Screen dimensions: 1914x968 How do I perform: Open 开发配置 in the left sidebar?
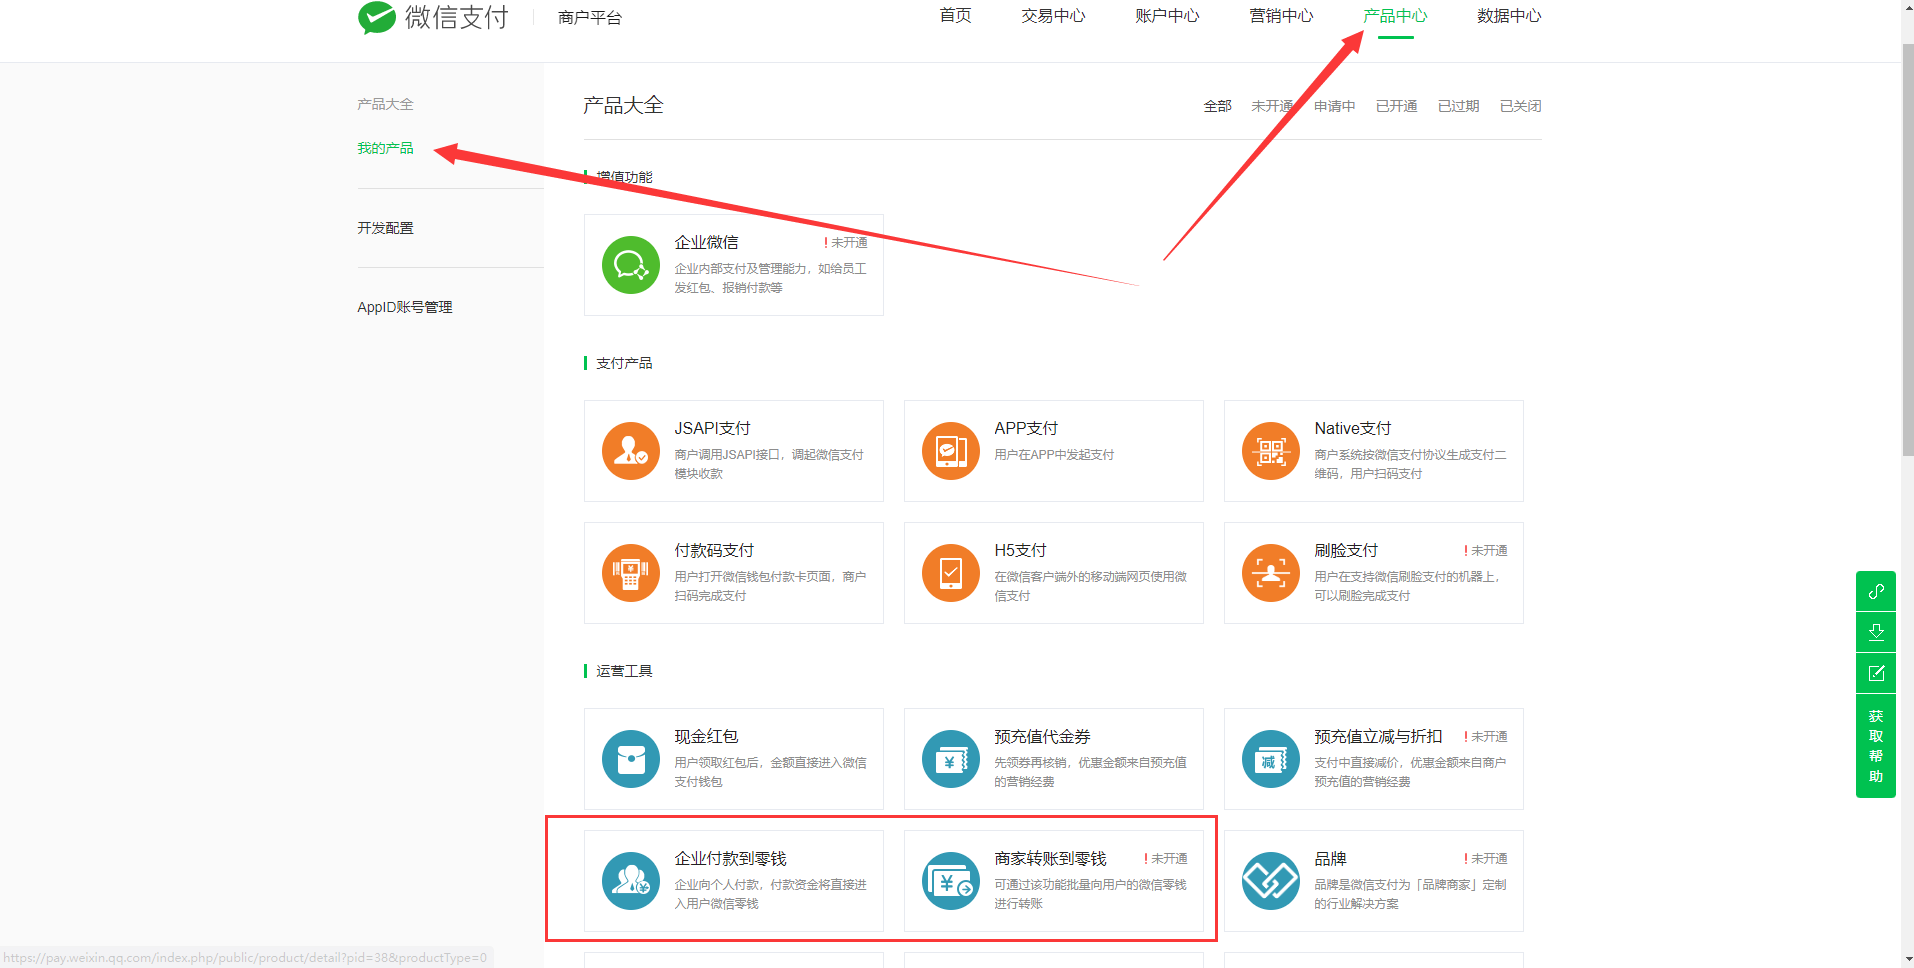point(385,228)
